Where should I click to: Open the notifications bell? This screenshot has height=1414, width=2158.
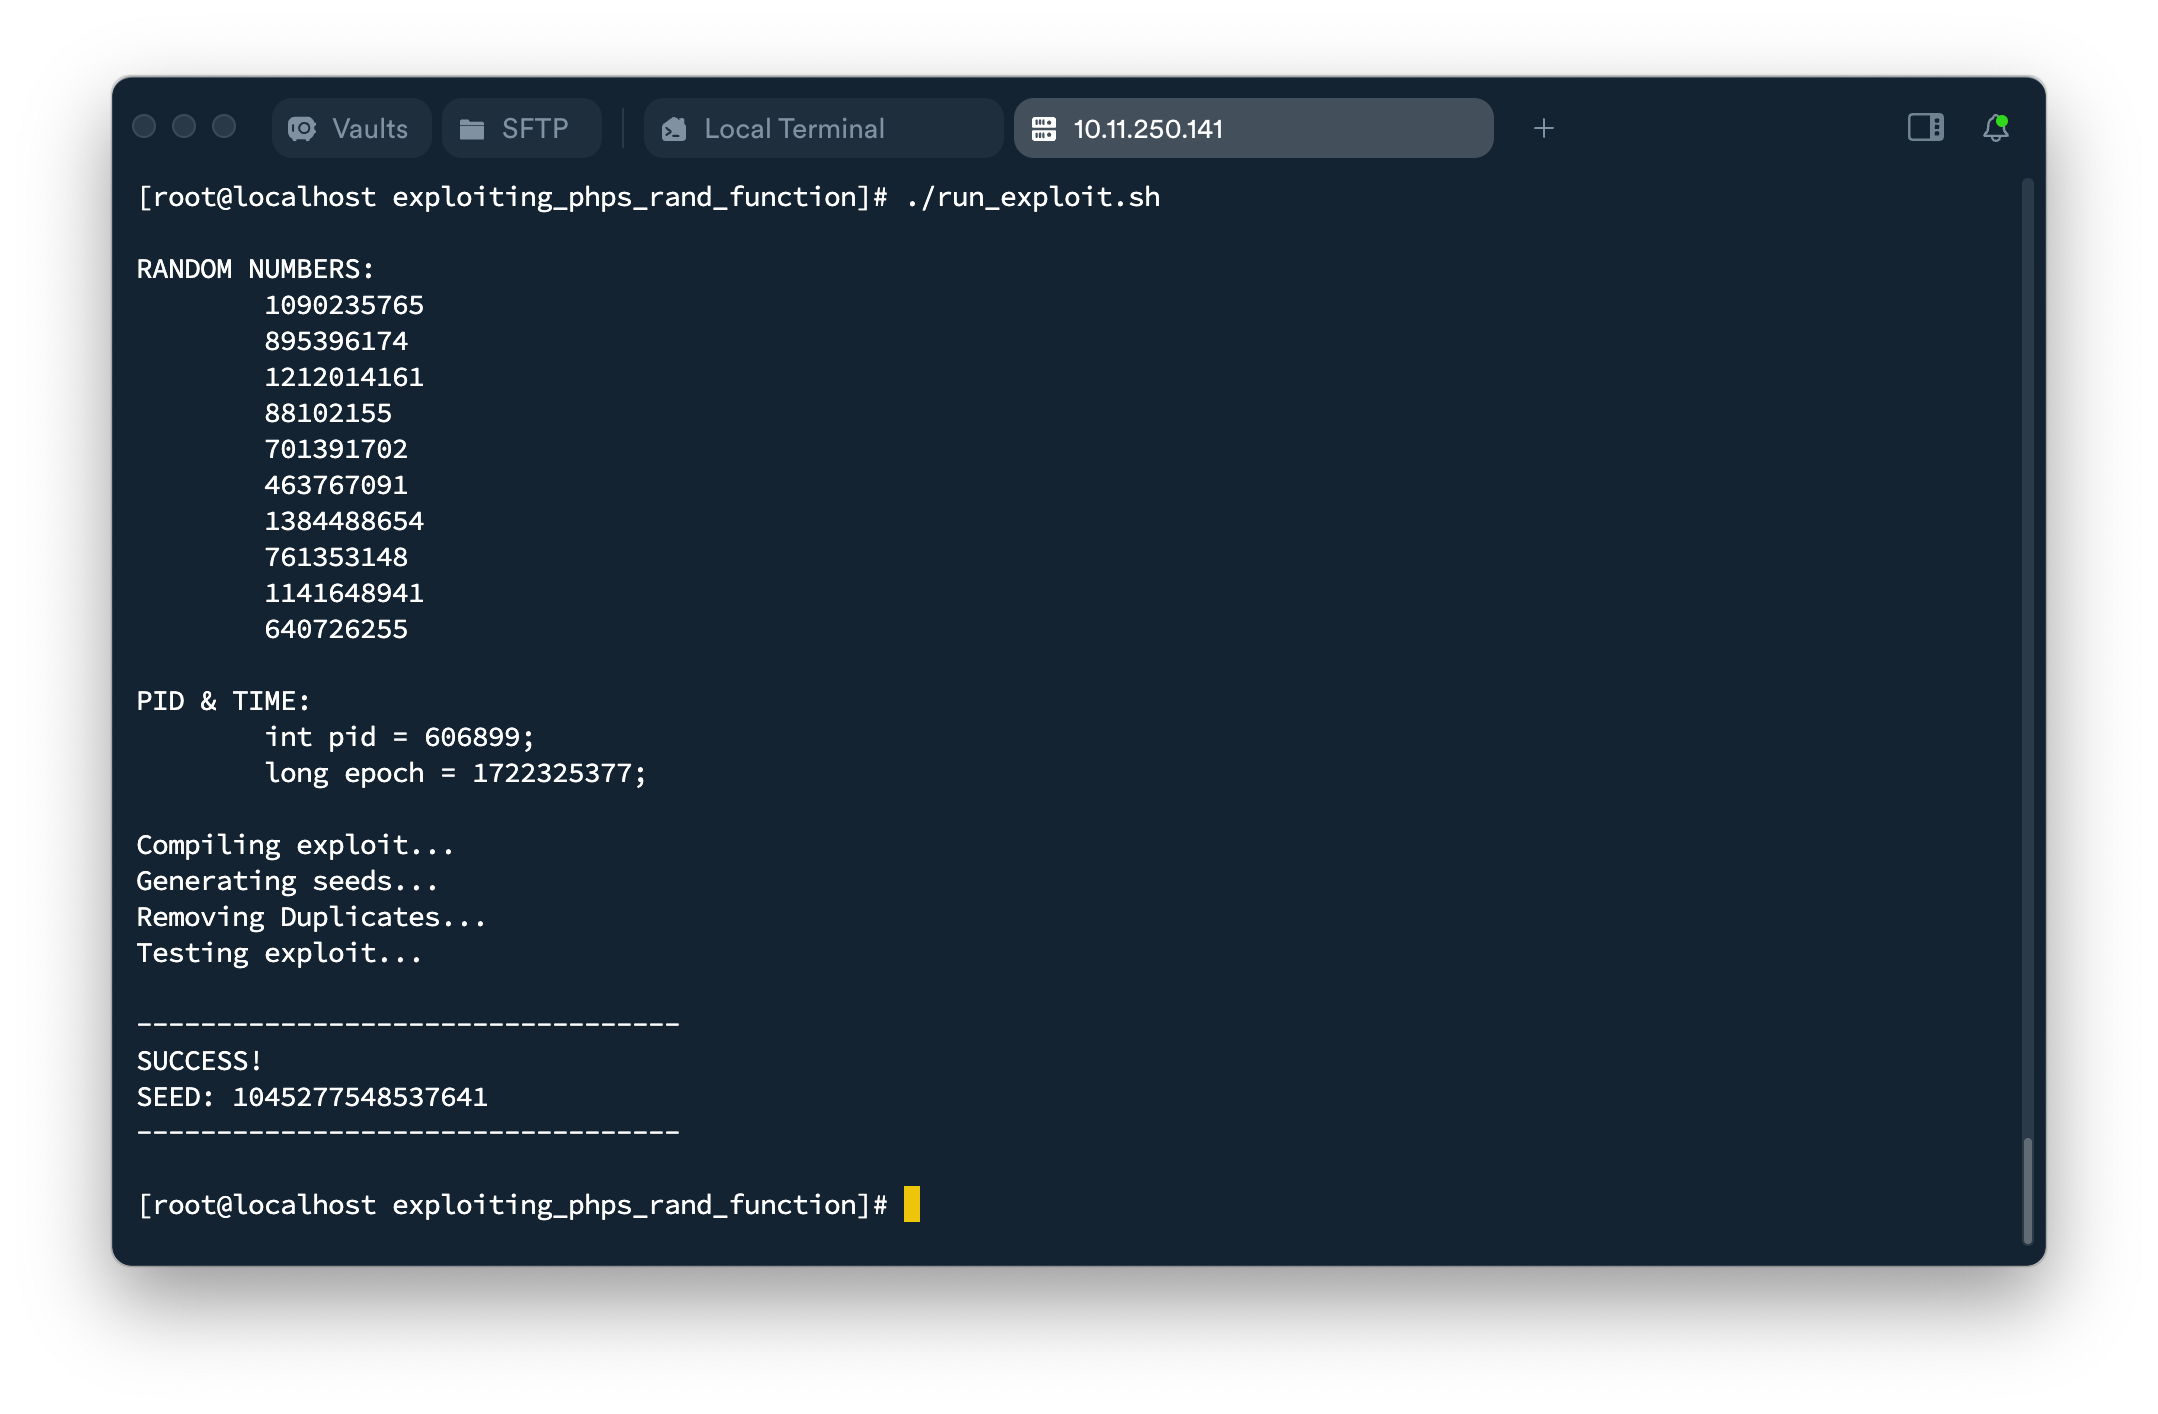coord(1995,128)
